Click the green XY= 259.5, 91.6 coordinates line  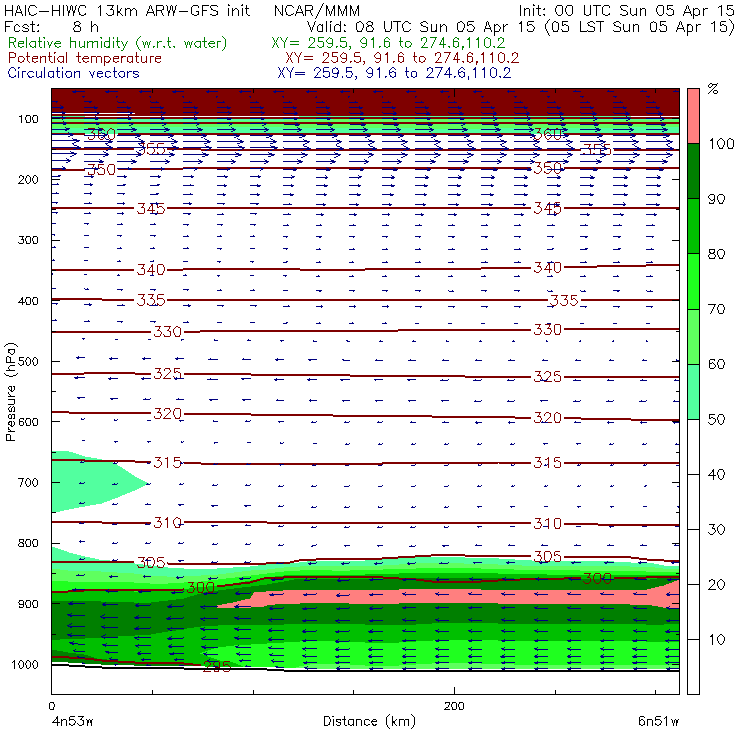point(388,43)
